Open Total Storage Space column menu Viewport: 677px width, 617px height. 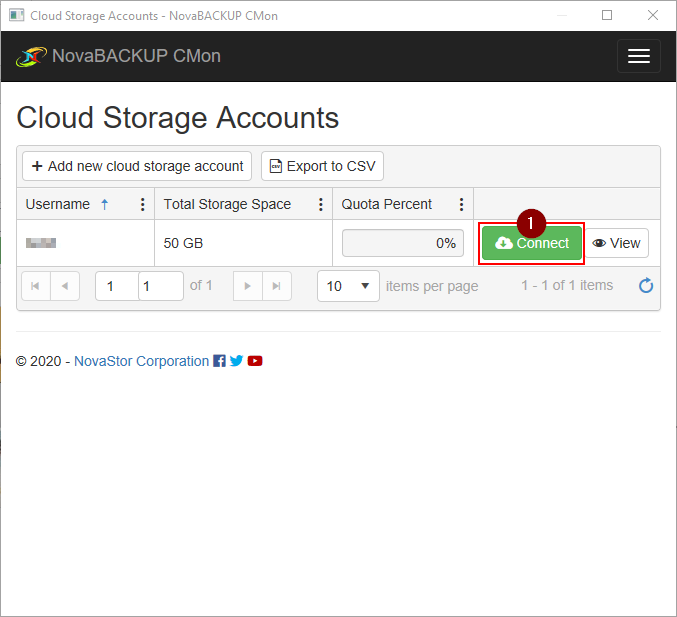coord(320,204)
